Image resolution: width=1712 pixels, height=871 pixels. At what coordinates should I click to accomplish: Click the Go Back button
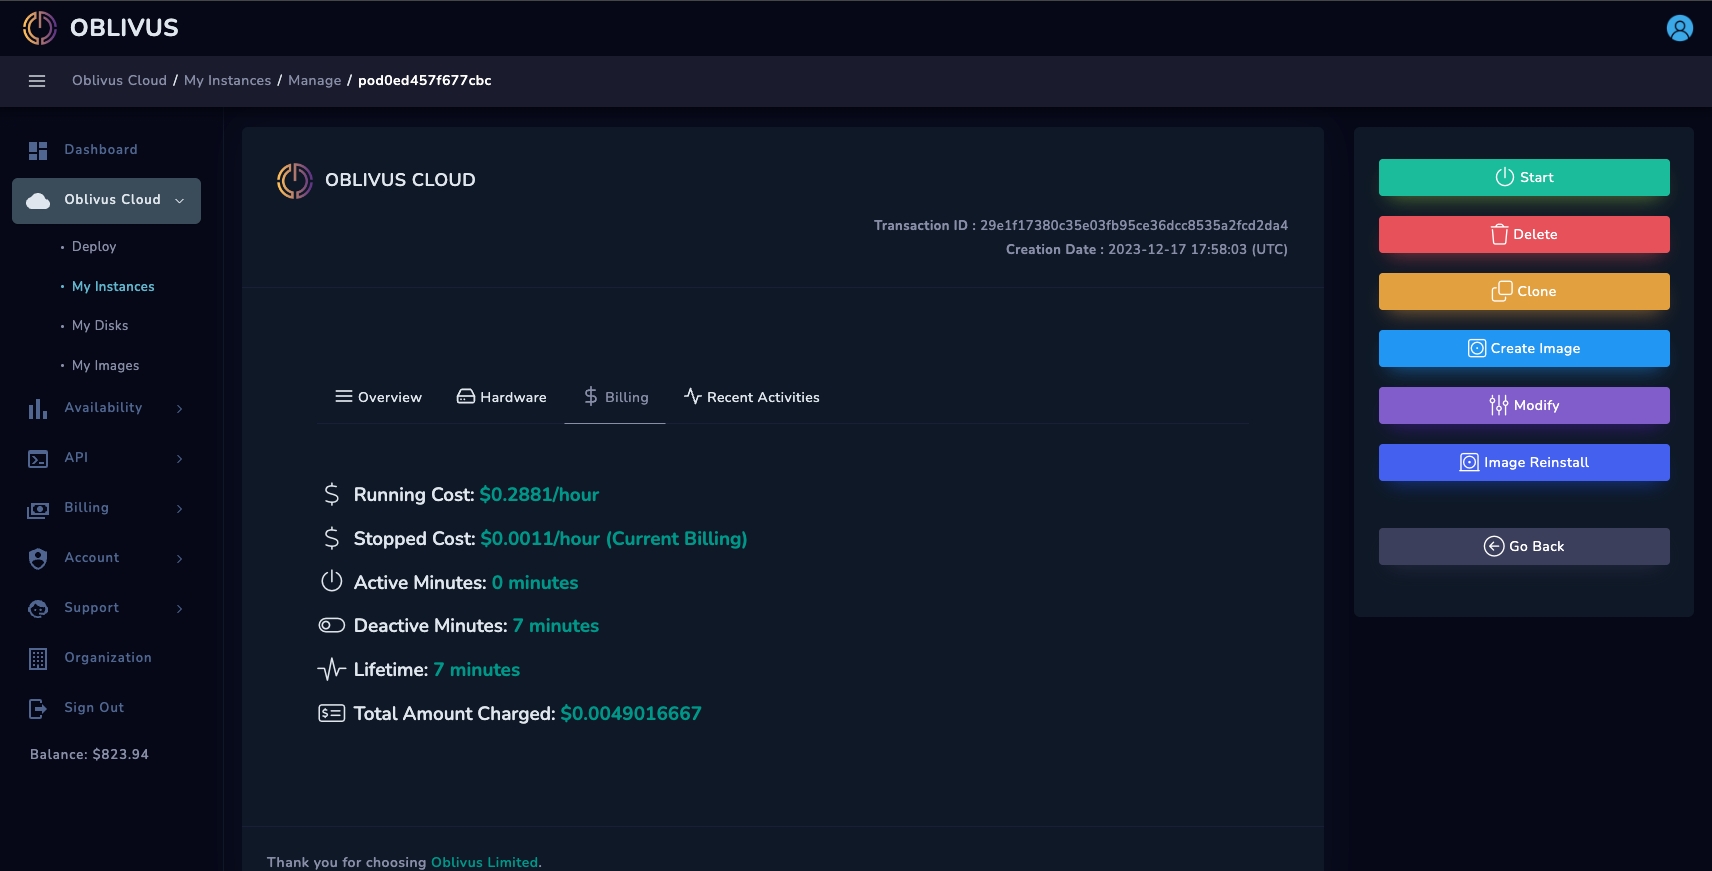point(1524,546)
